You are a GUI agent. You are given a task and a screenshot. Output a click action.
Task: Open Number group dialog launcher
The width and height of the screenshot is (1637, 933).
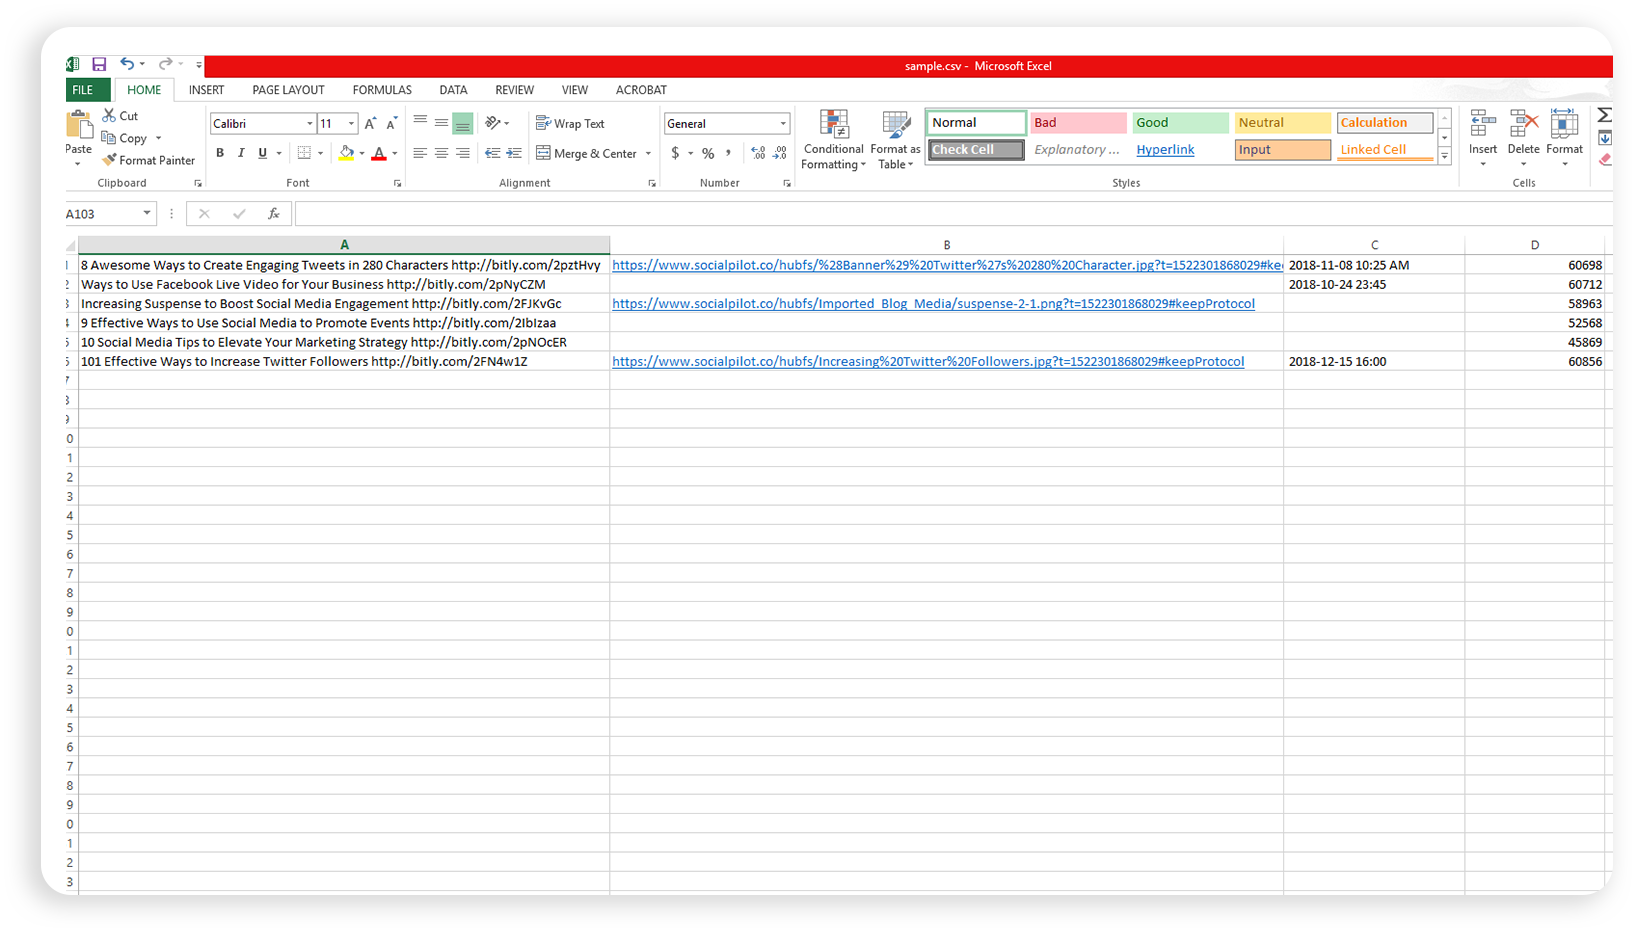(787, 184)
